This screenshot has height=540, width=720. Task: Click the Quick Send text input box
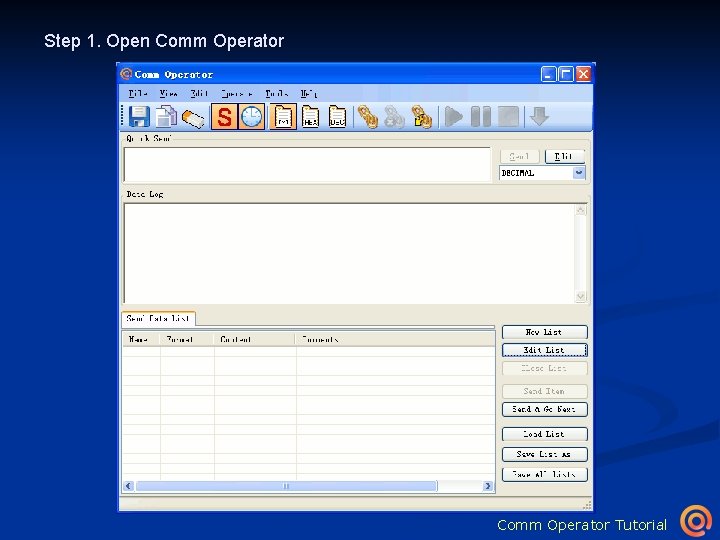click(307, 164)
